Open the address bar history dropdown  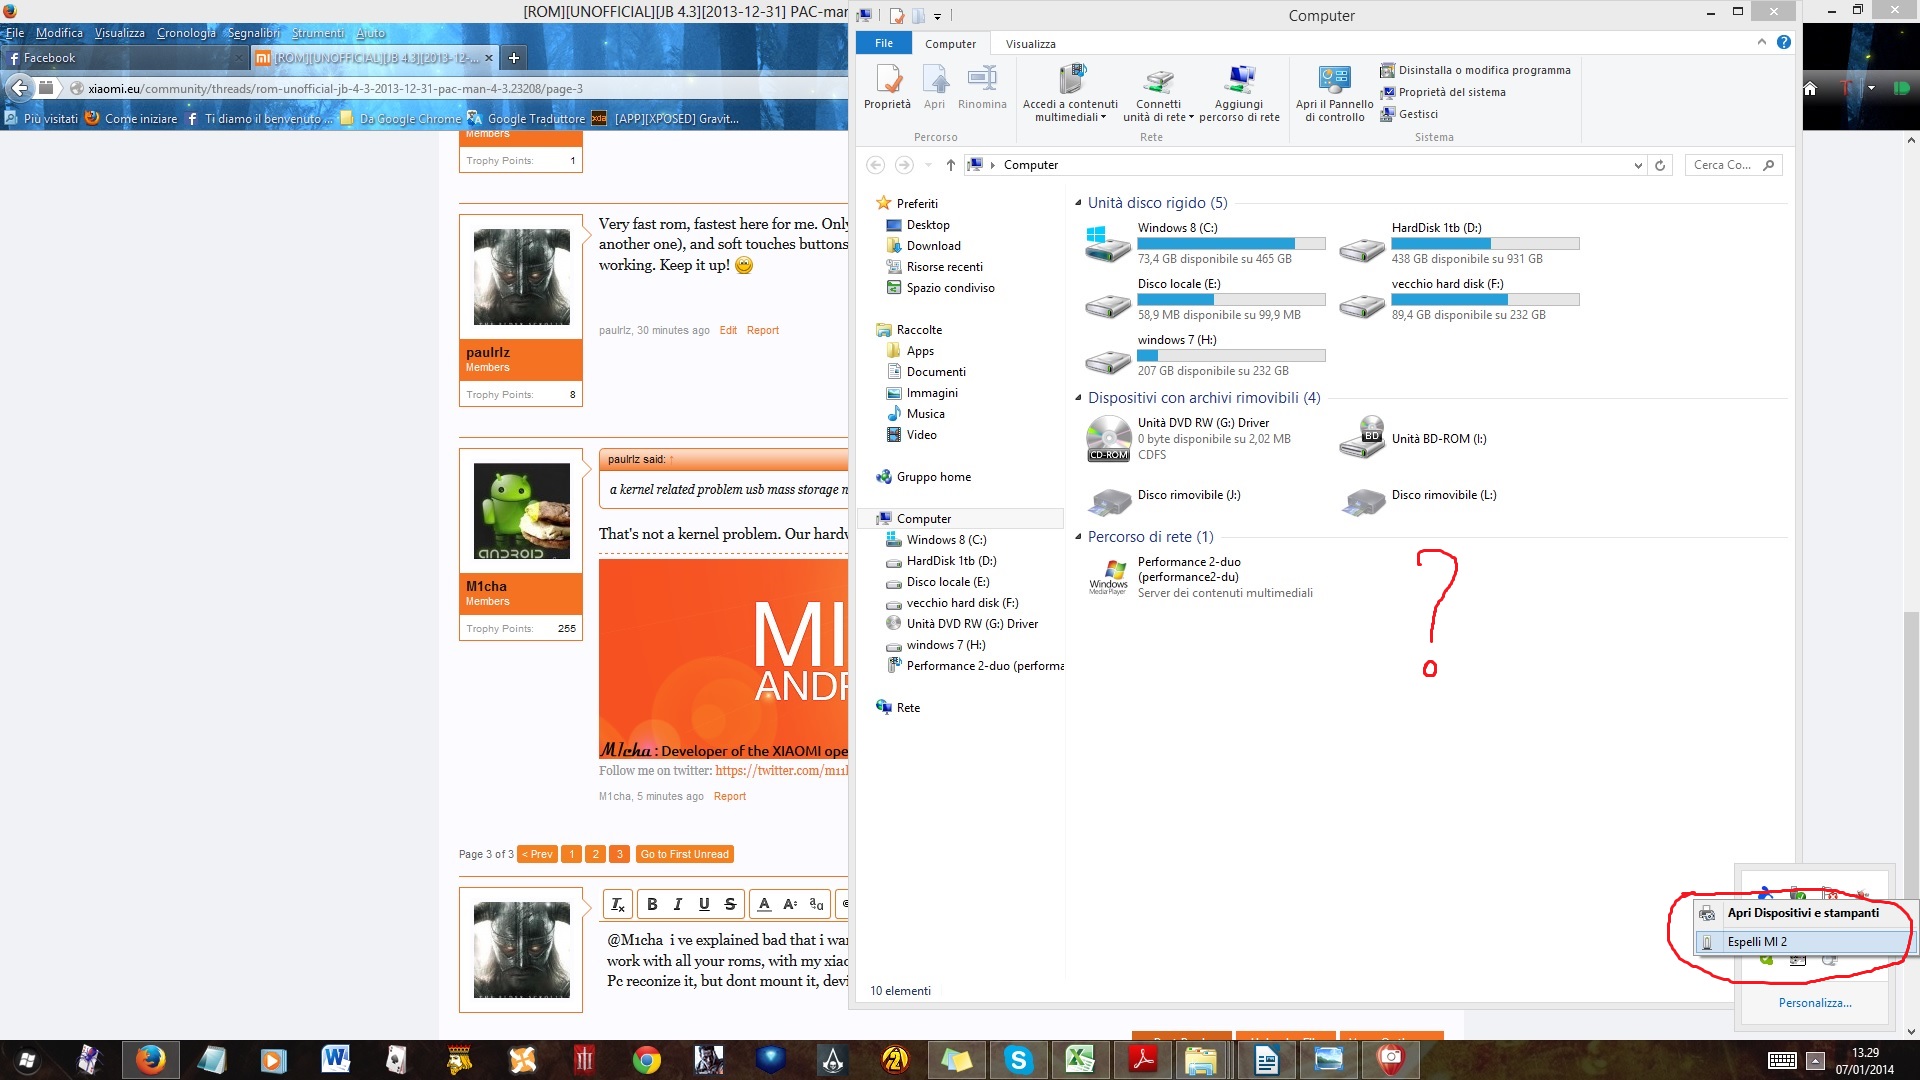[x=1638, y=166]
